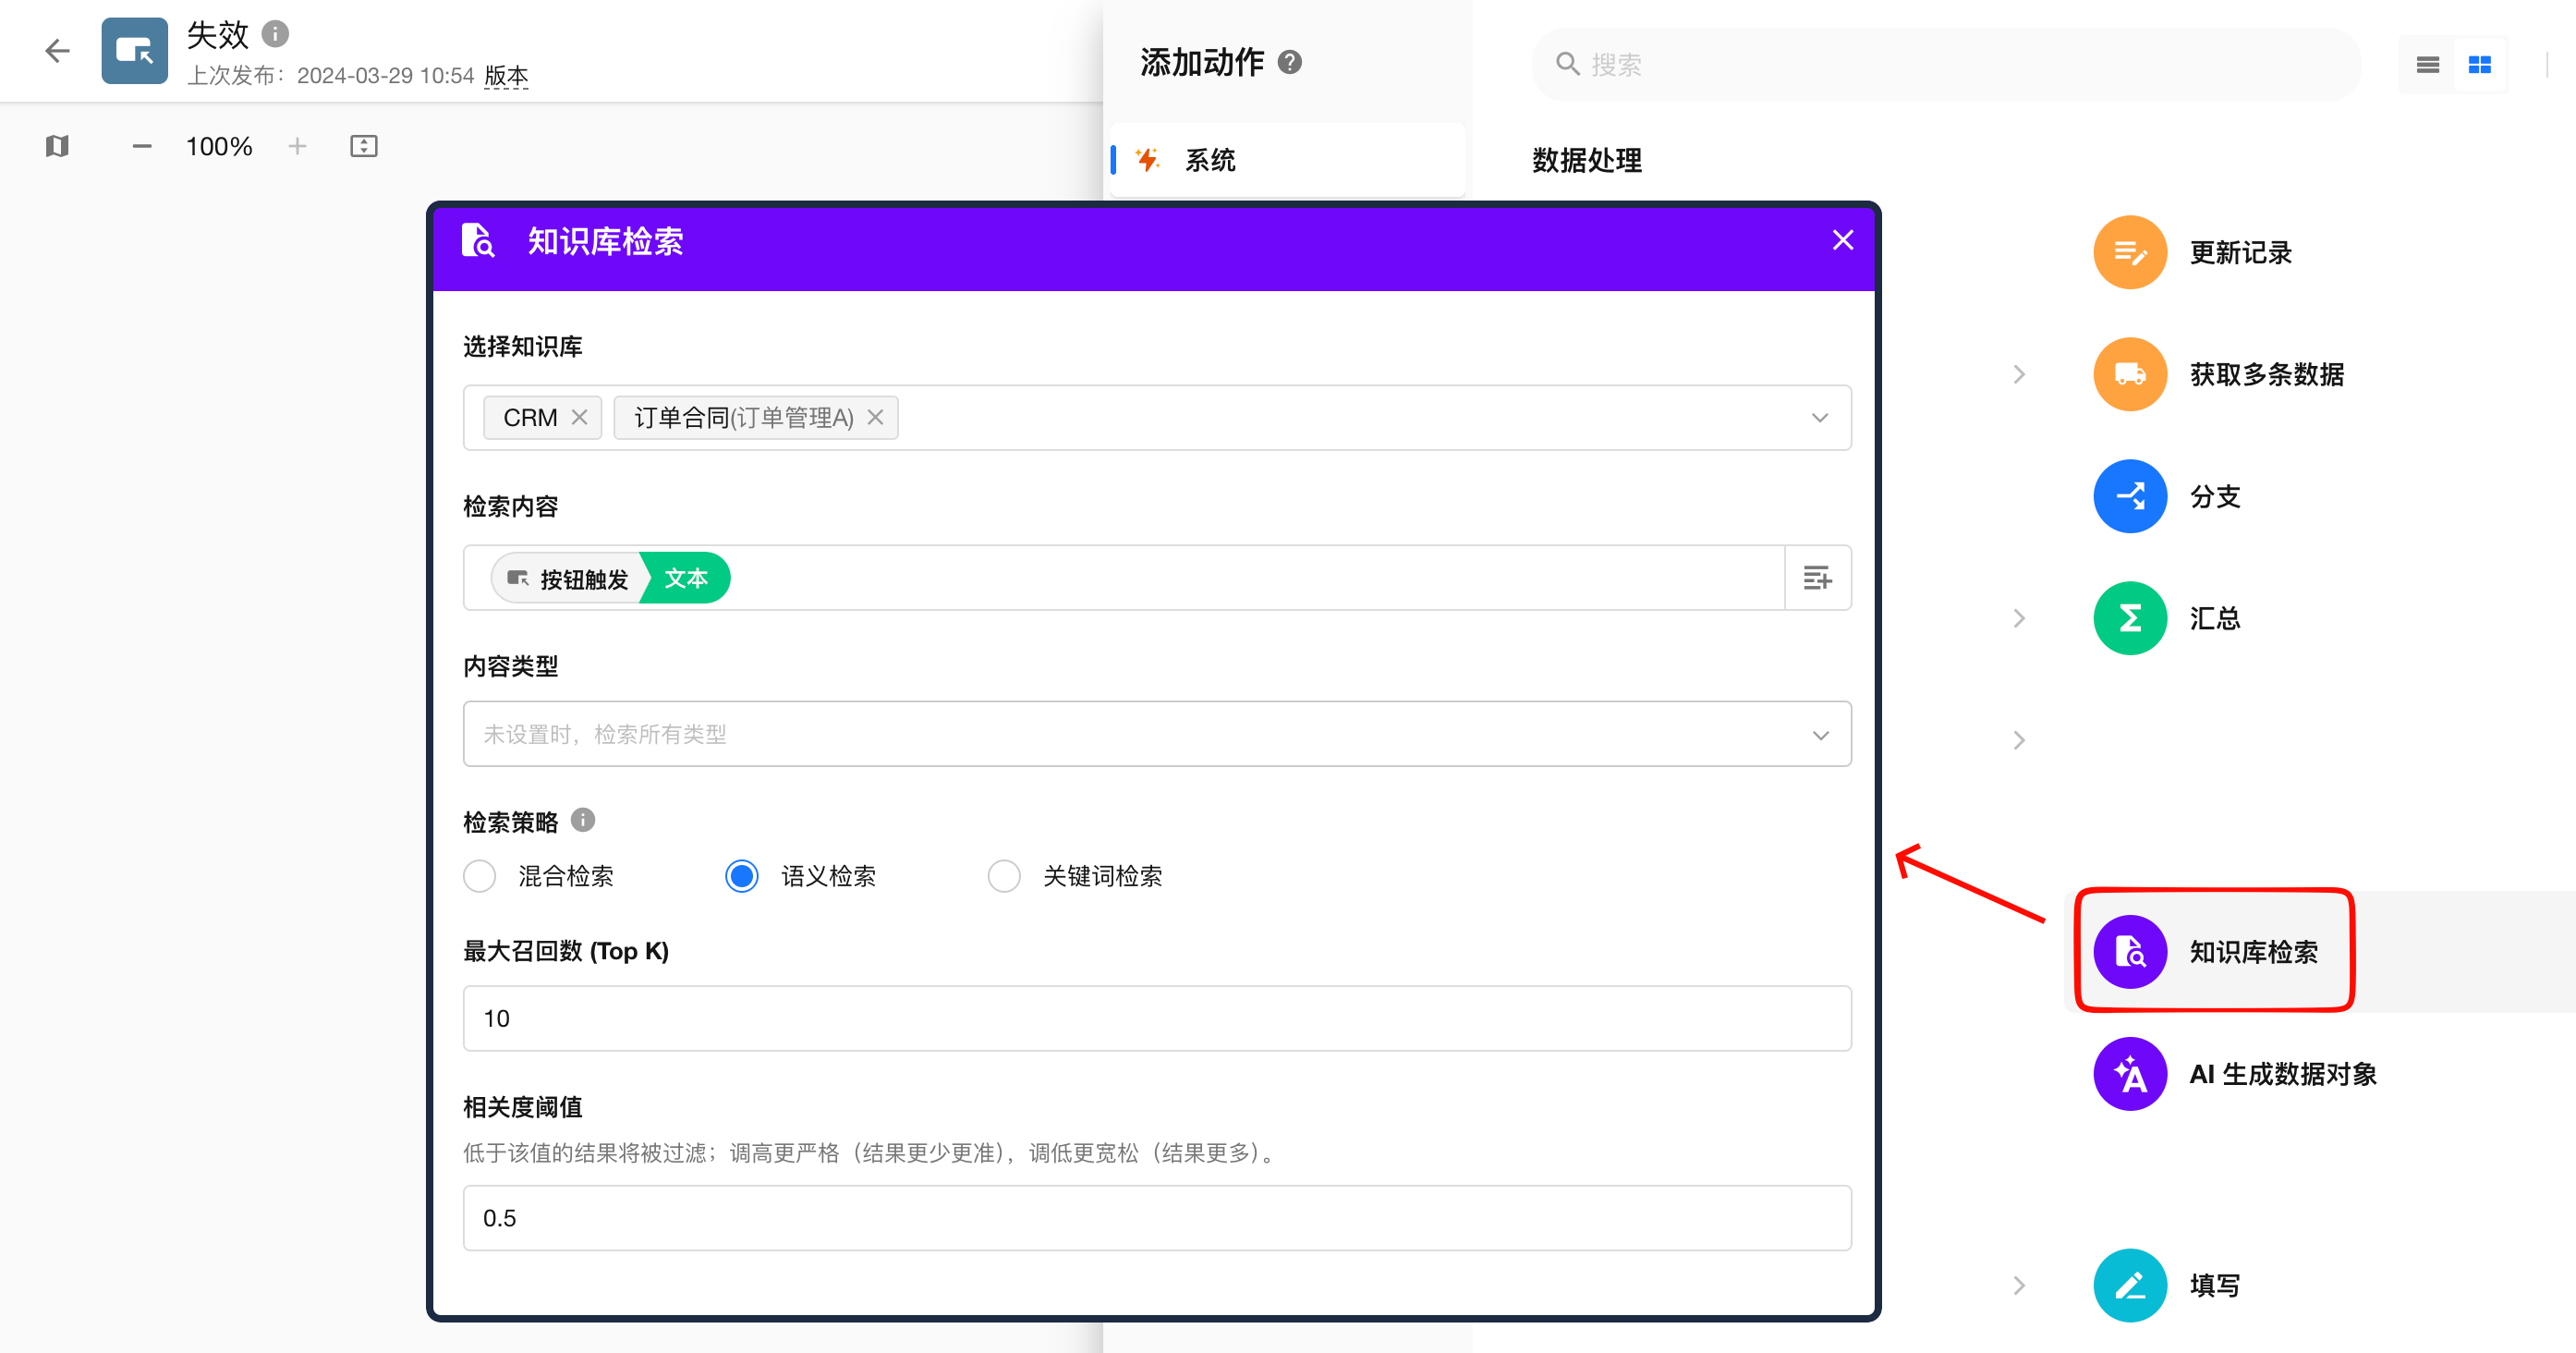2576x1353 pixels.
Task: Select 混合检索 radio option
Action: point(480,876)
